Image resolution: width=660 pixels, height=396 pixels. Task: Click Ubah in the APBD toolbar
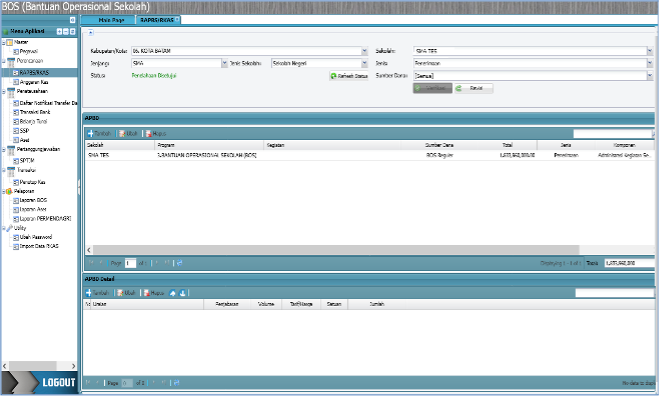pos(128,133)
